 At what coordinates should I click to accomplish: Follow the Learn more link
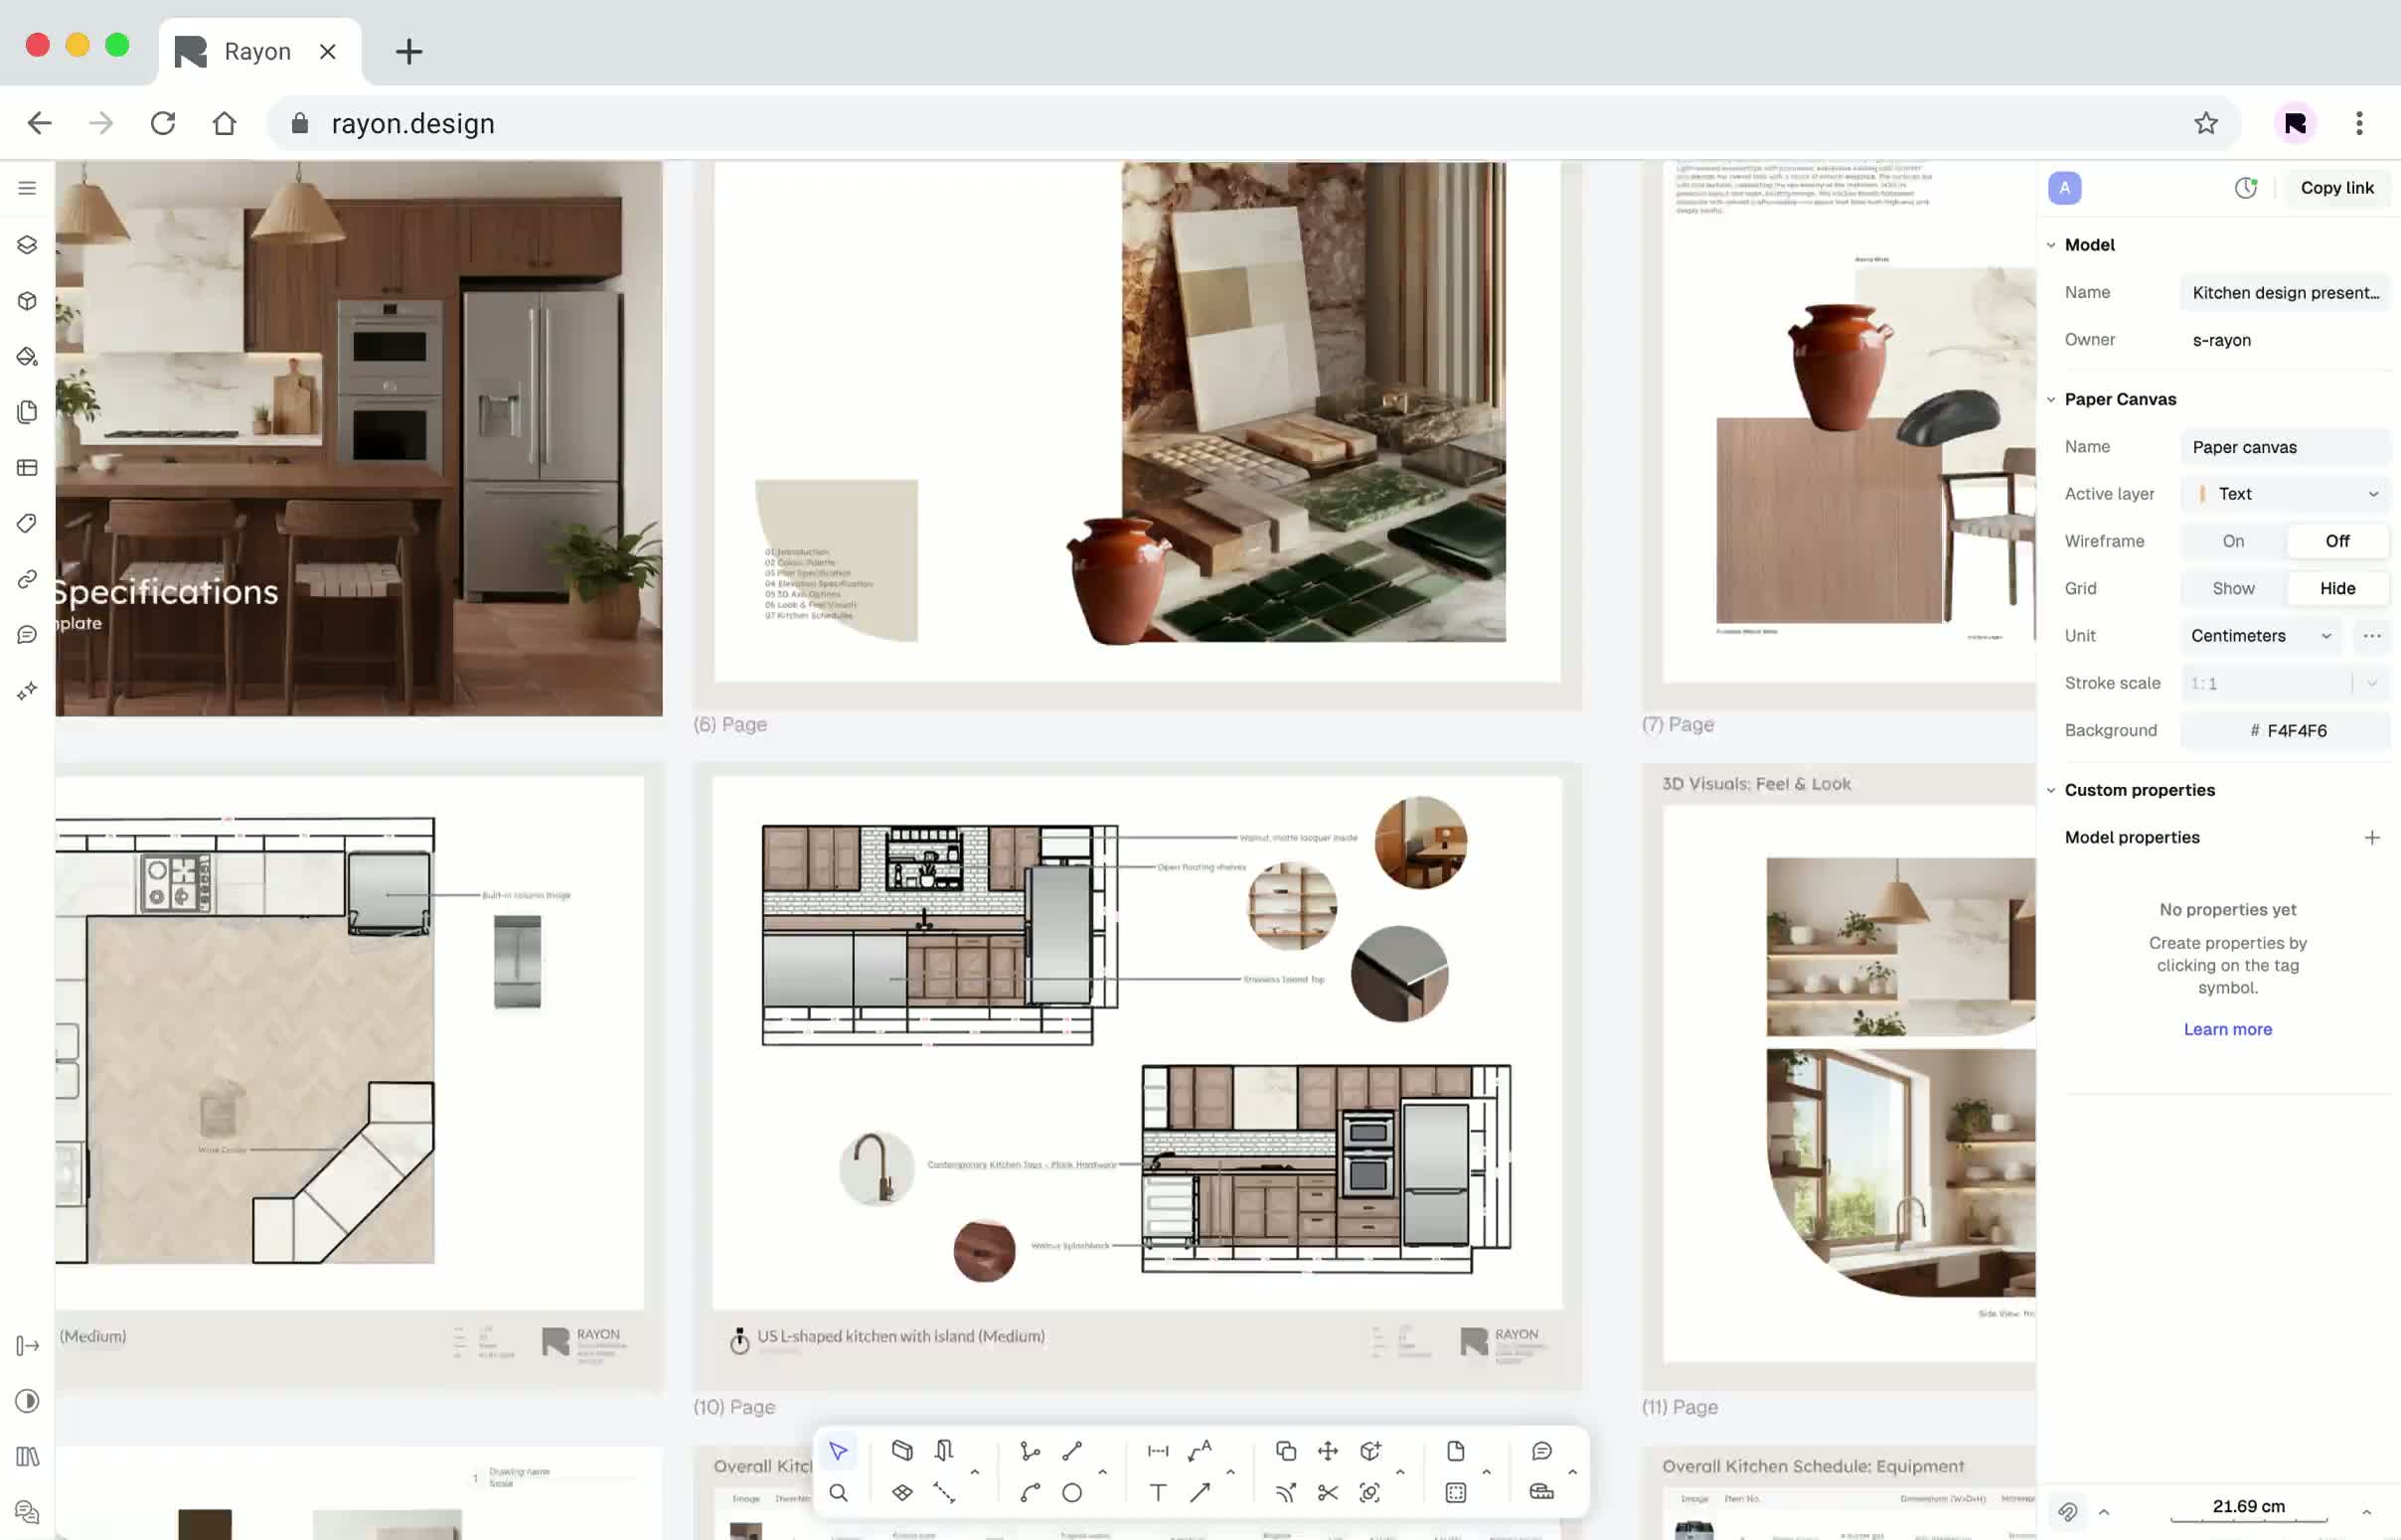[2227, 1029]
